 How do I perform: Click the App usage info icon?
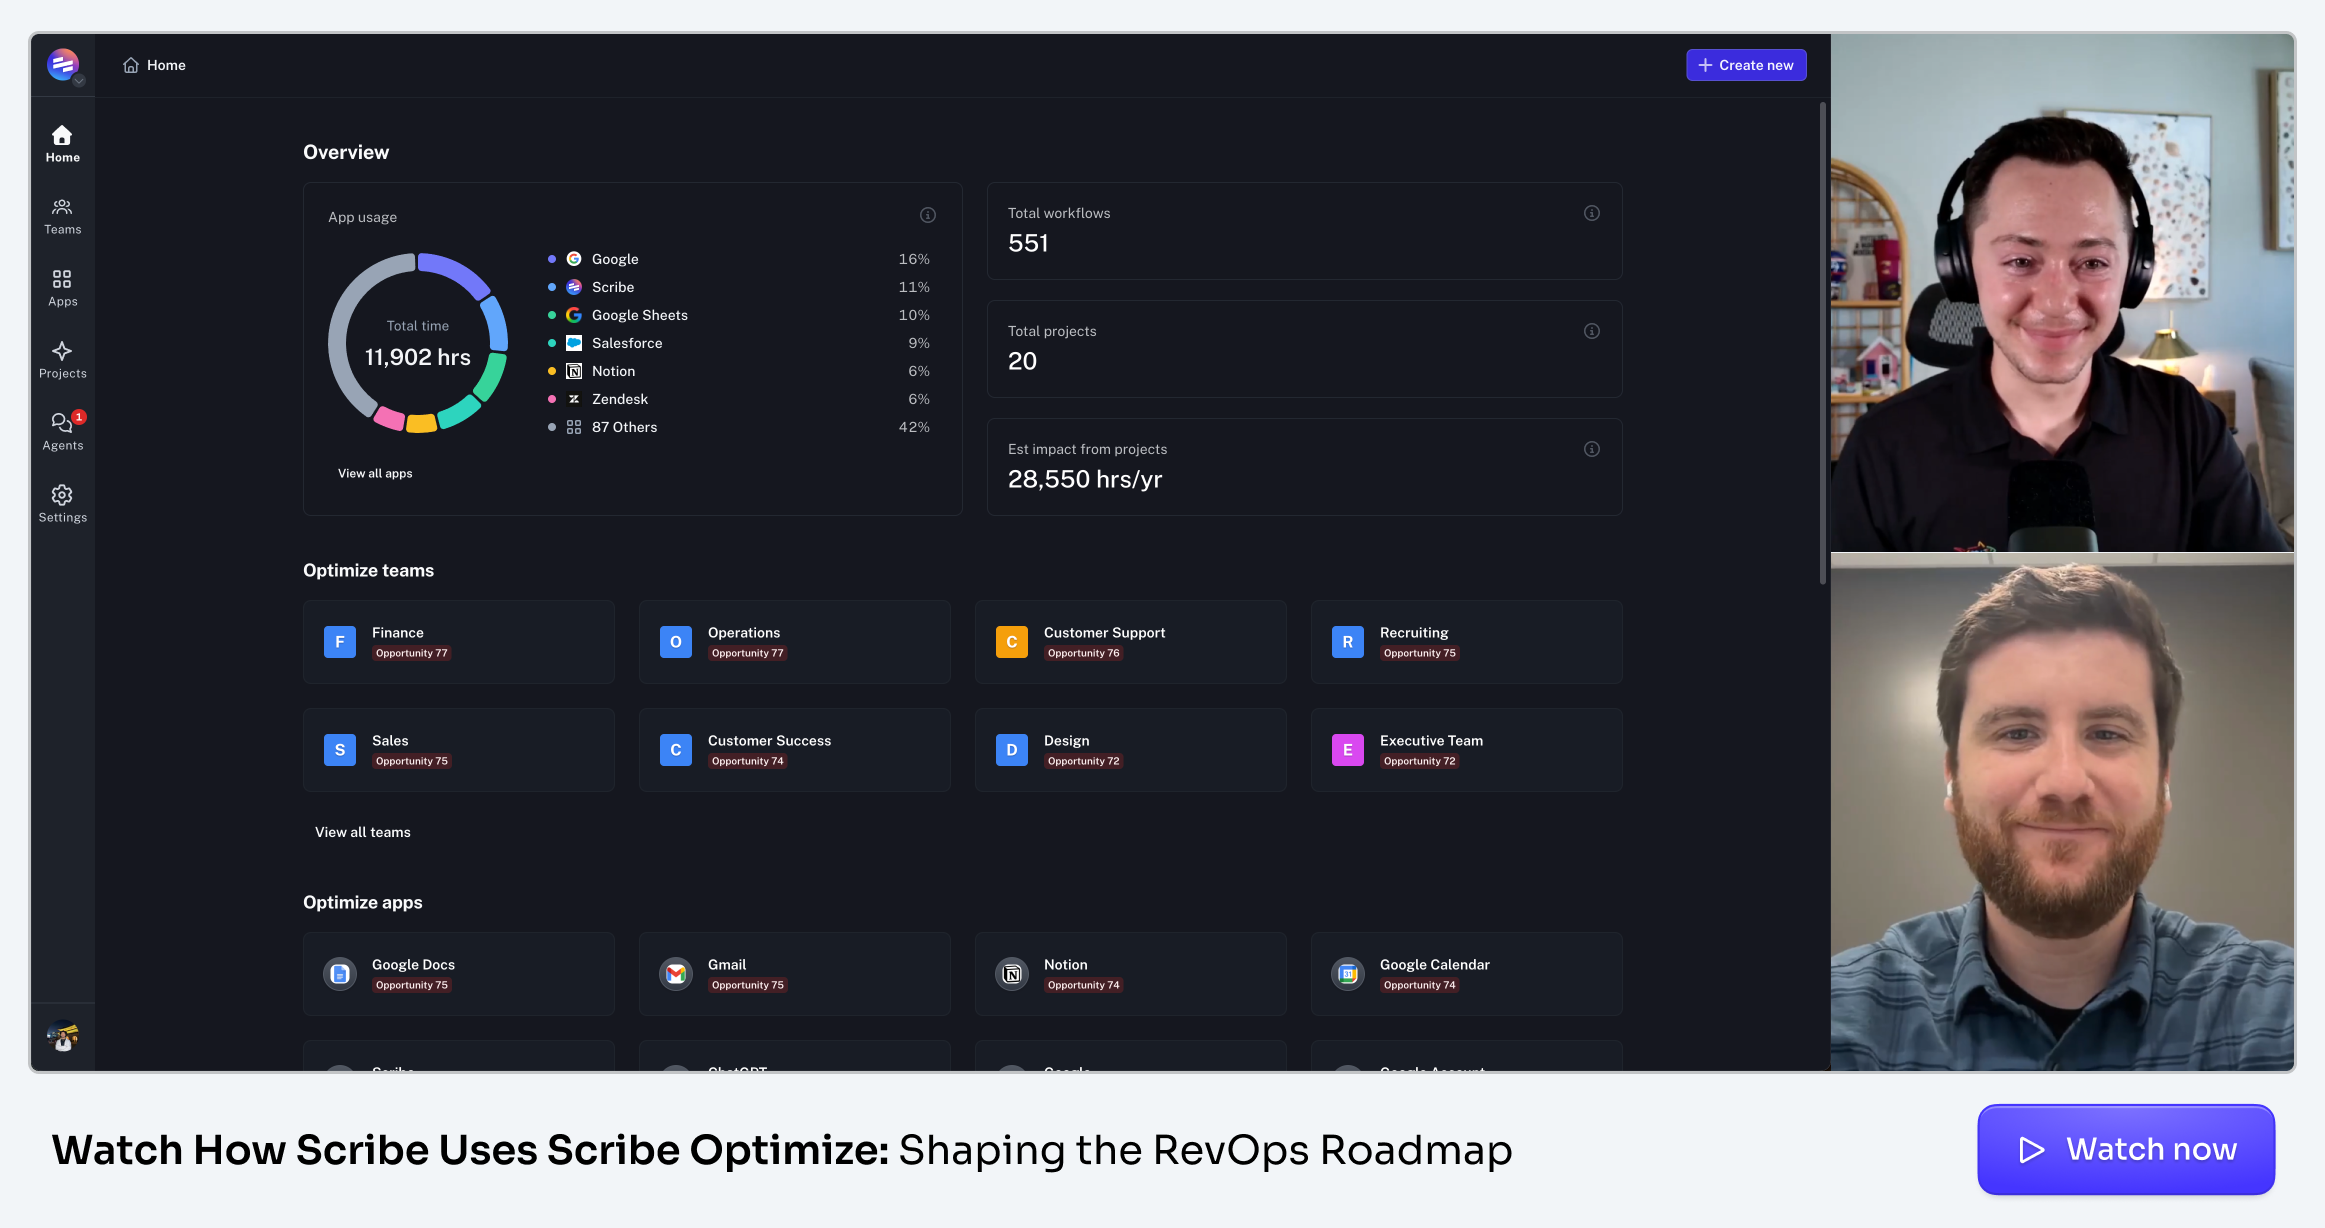(x=927, y=215)
